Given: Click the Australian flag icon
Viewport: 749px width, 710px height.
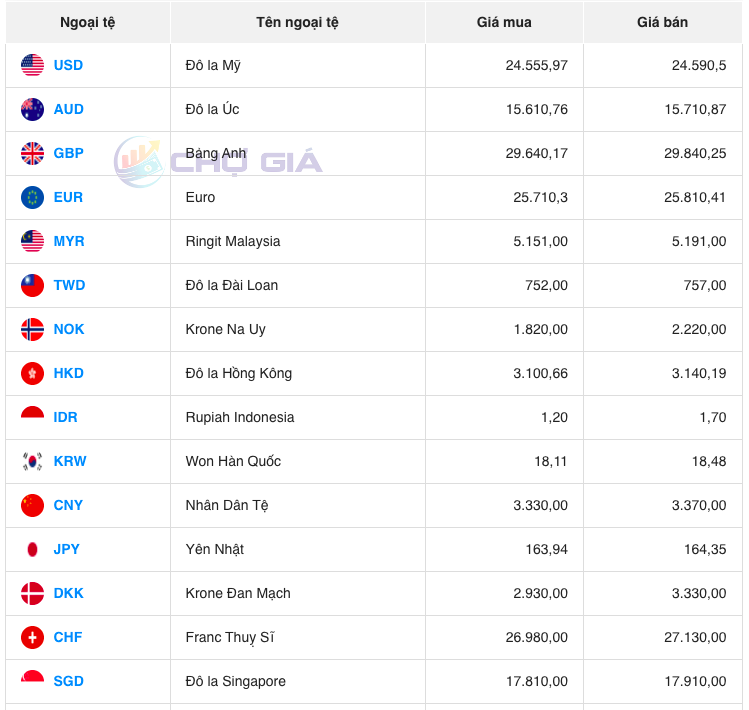Looking at the screenshot, I should tap(32, 109).
